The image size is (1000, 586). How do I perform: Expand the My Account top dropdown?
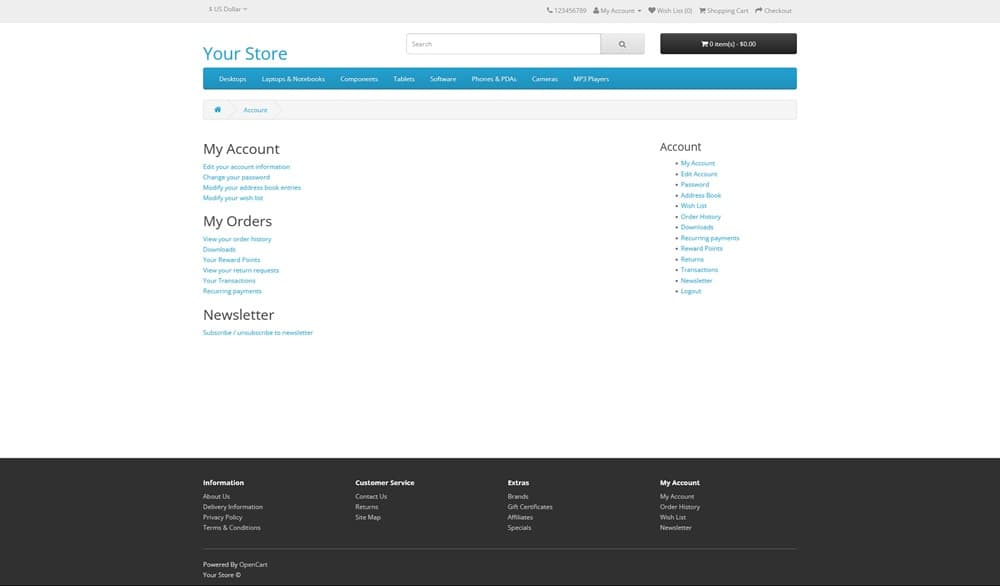(x=617, y=10)
